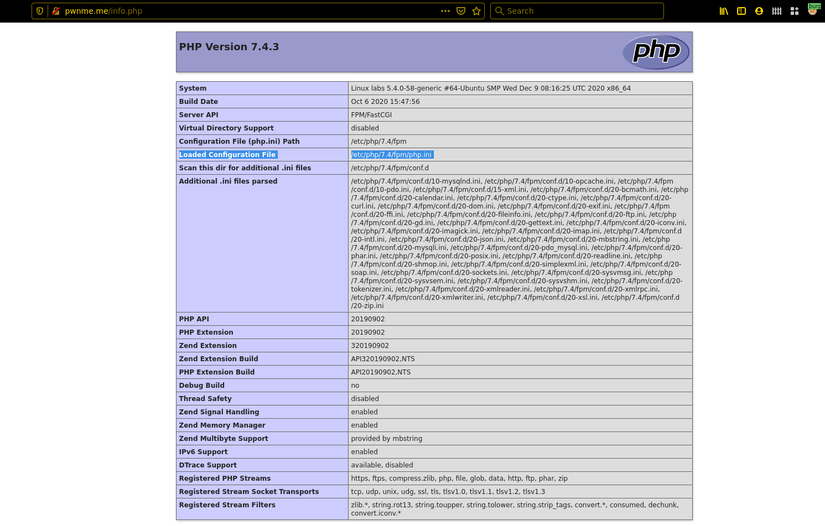Click the Debug Build label
The image size is (825, 526).
pos(202,386)
